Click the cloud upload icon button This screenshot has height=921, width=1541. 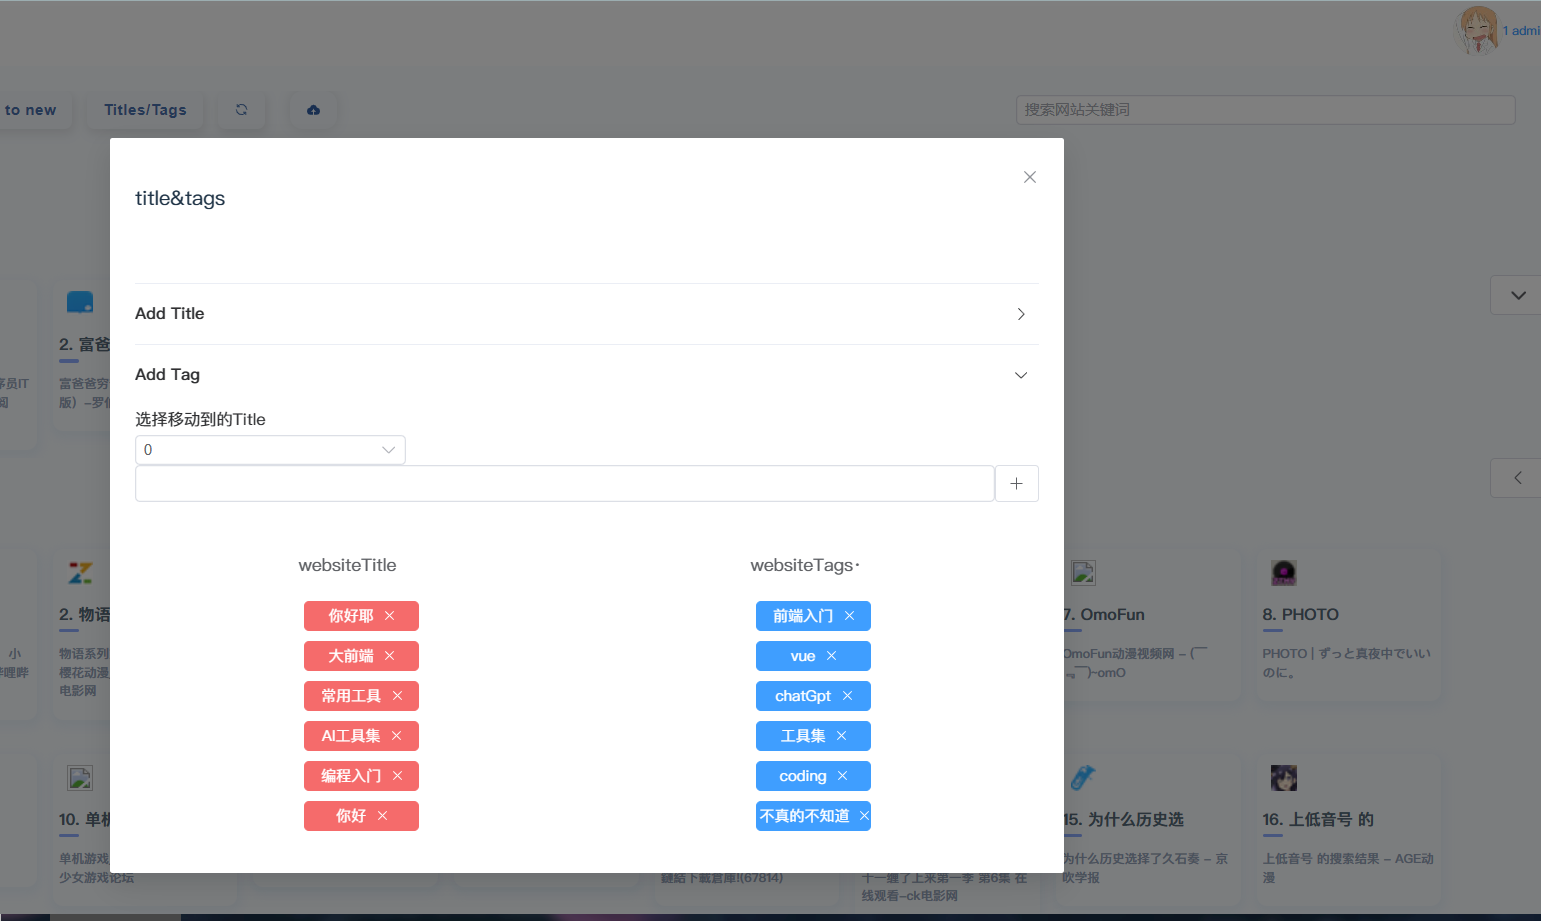click(x=313, y=110)
